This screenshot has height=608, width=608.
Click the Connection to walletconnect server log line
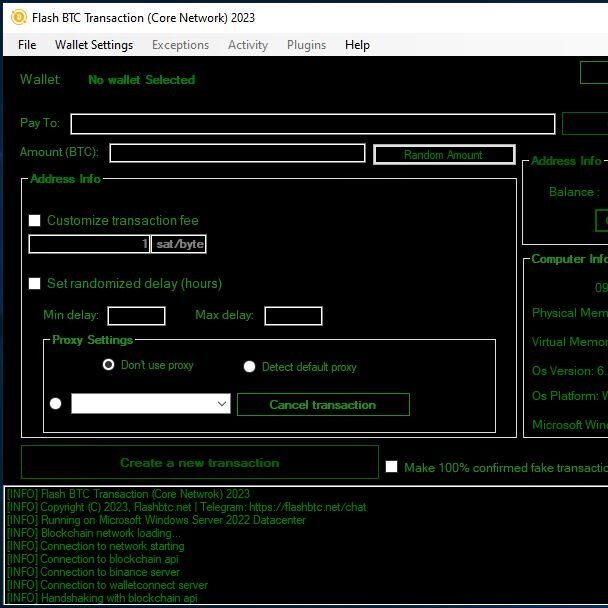[107, 585]
